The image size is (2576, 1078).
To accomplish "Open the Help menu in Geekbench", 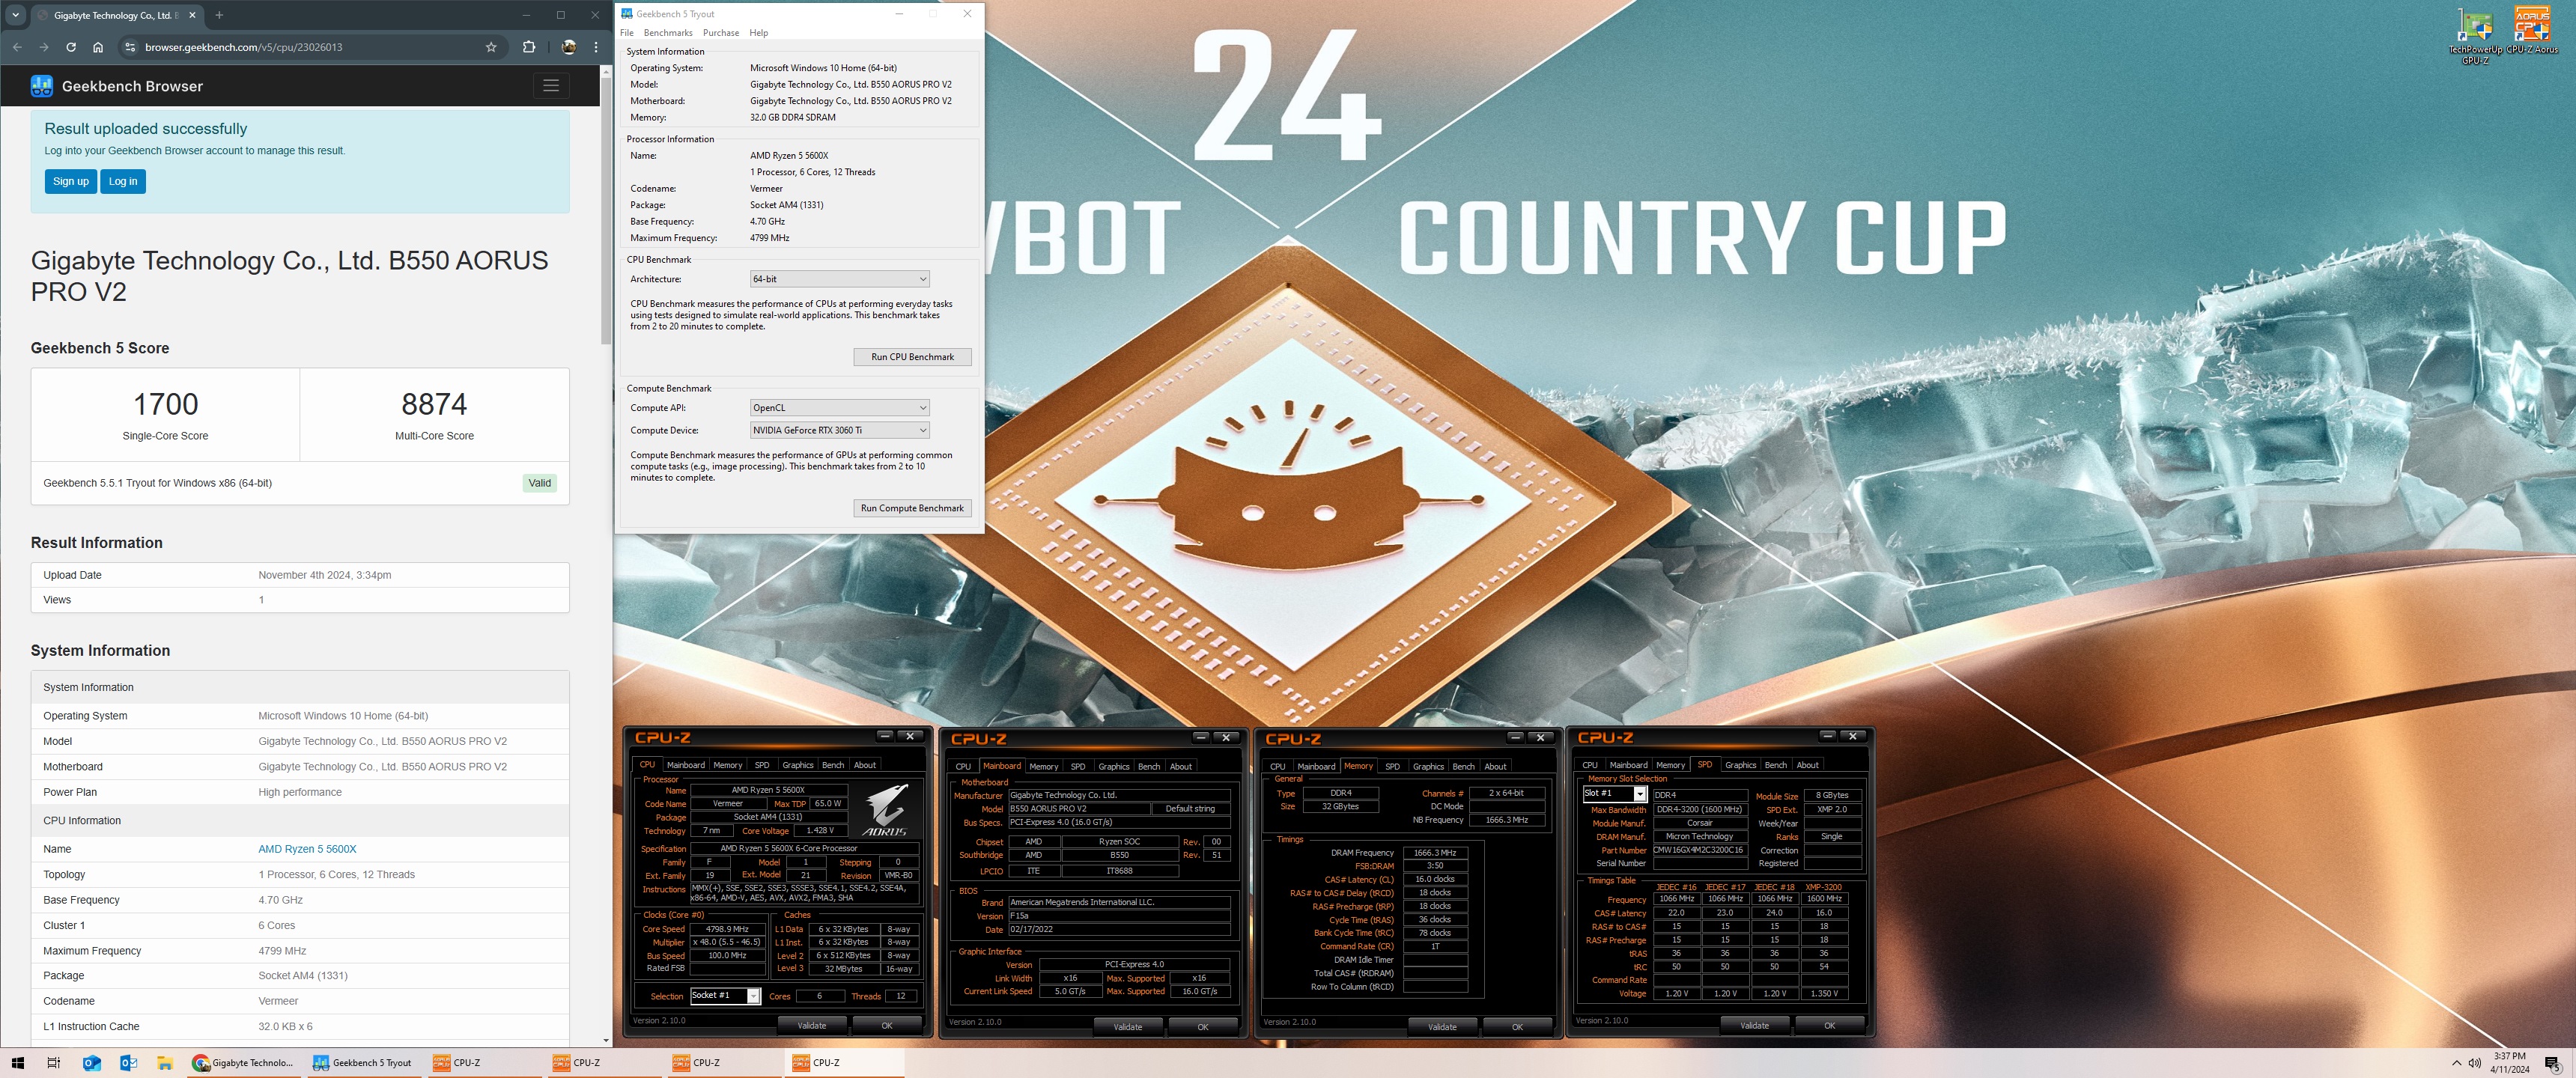I will 759,33.
